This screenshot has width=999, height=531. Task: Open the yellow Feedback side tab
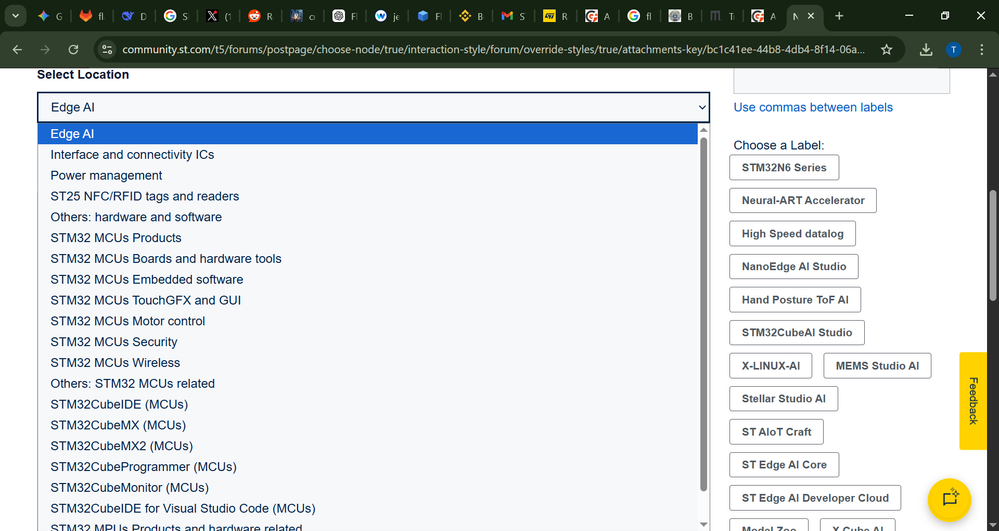click(x=973, y=401)
